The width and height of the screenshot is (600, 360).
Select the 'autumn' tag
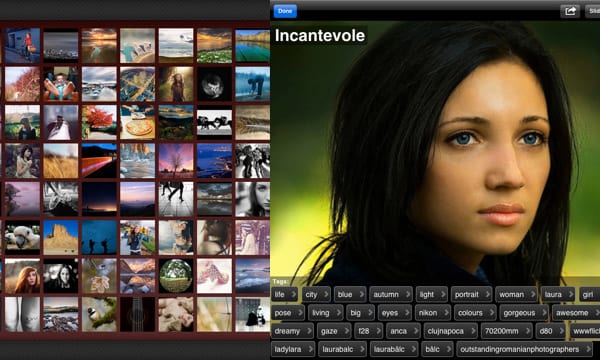(x=391, y=294)
